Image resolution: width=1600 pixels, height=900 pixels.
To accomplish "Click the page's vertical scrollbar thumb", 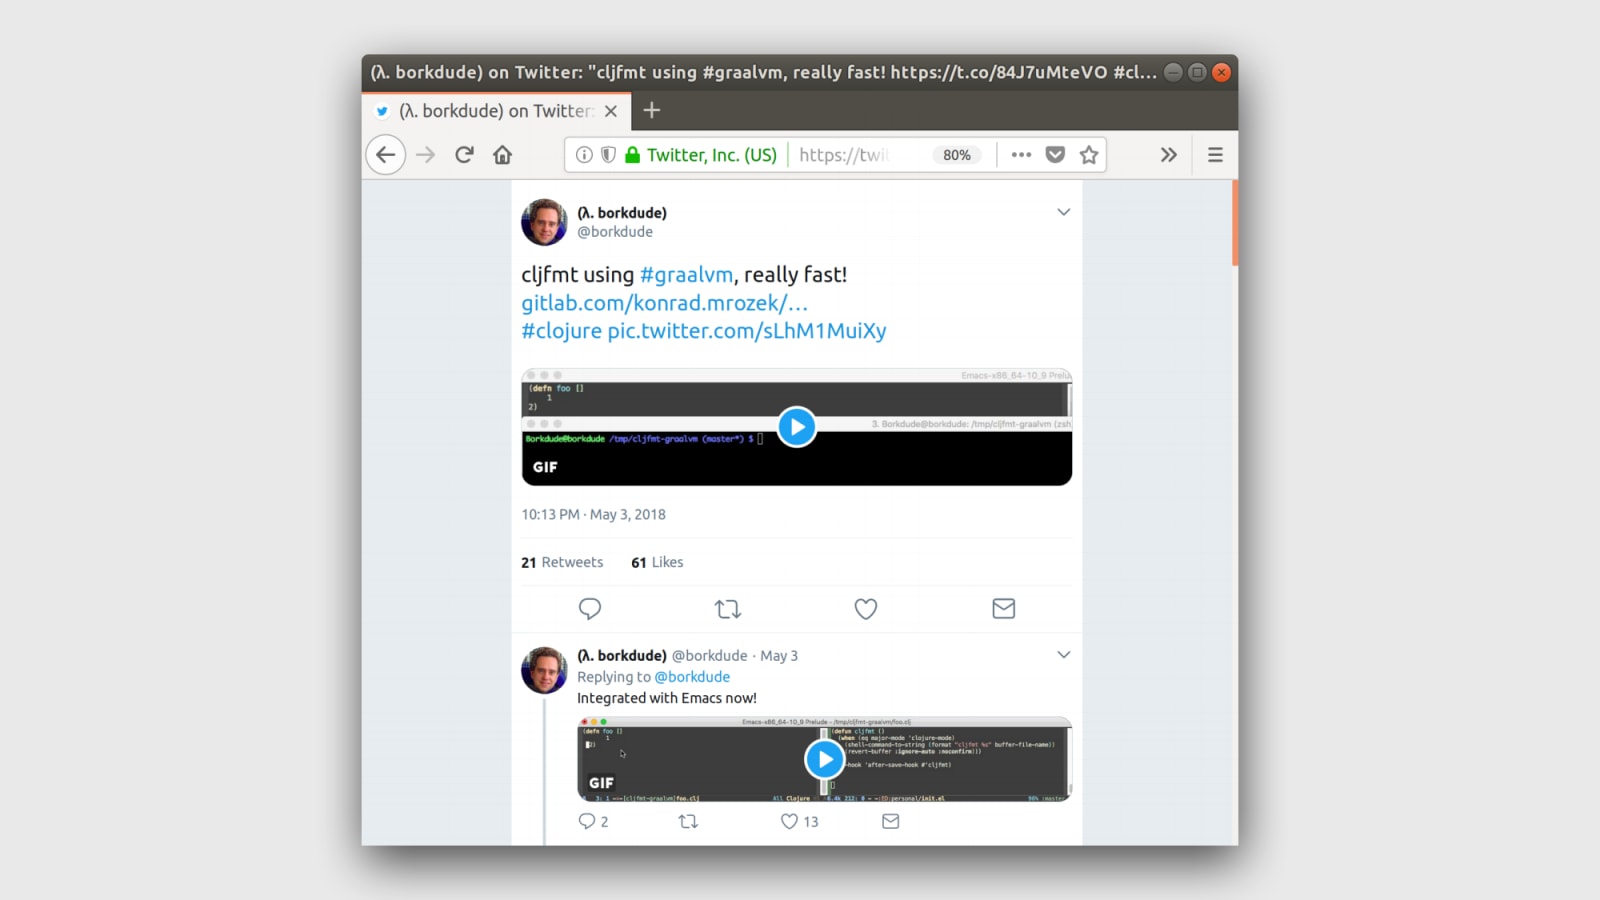I will tap(1235, 223).
